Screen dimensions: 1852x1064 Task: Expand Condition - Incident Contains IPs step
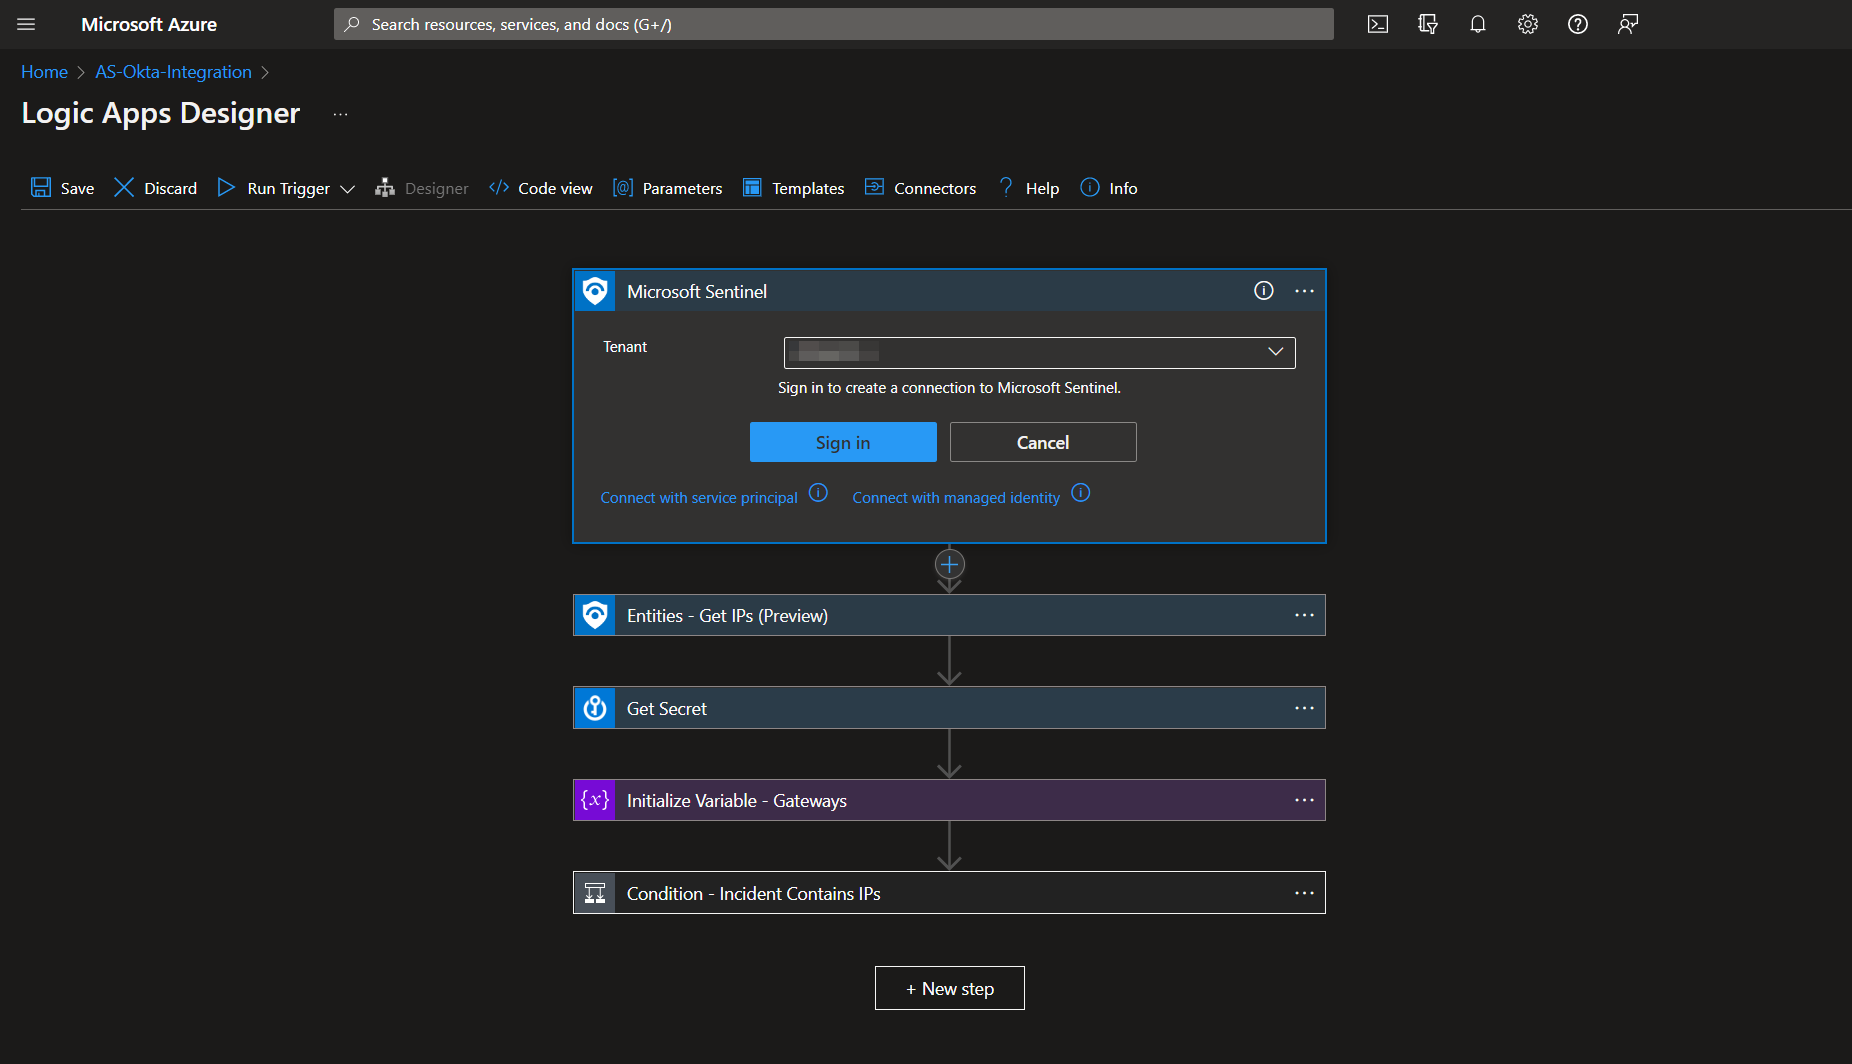coord(949,893)
